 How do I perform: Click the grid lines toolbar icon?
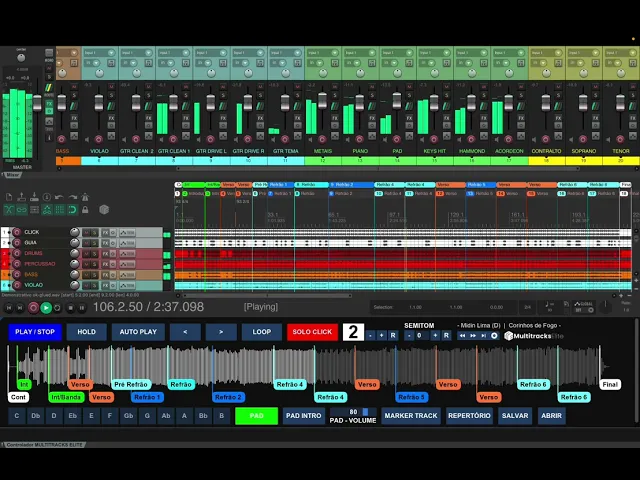[60, 210]
